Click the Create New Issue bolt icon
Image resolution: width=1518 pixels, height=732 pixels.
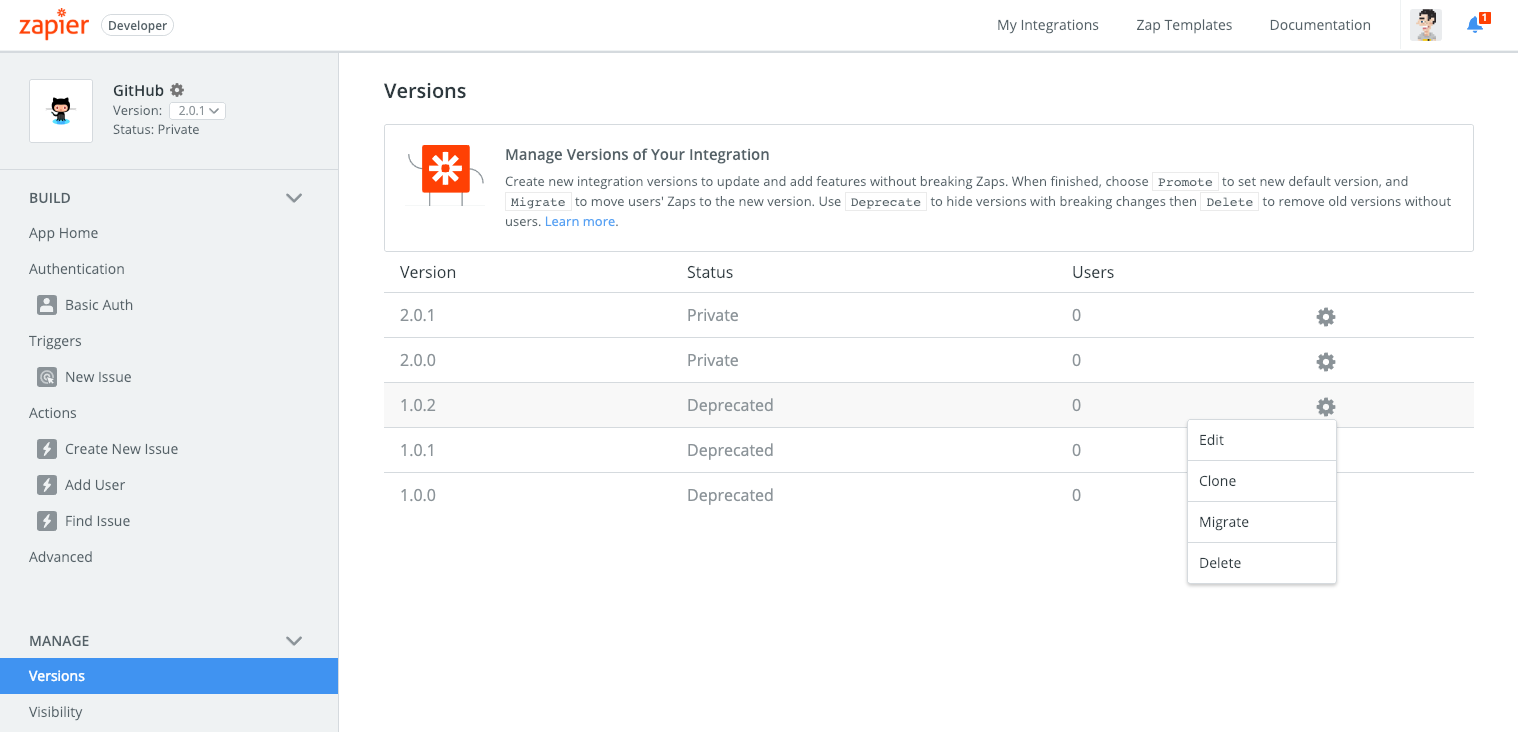click(47, 449)
